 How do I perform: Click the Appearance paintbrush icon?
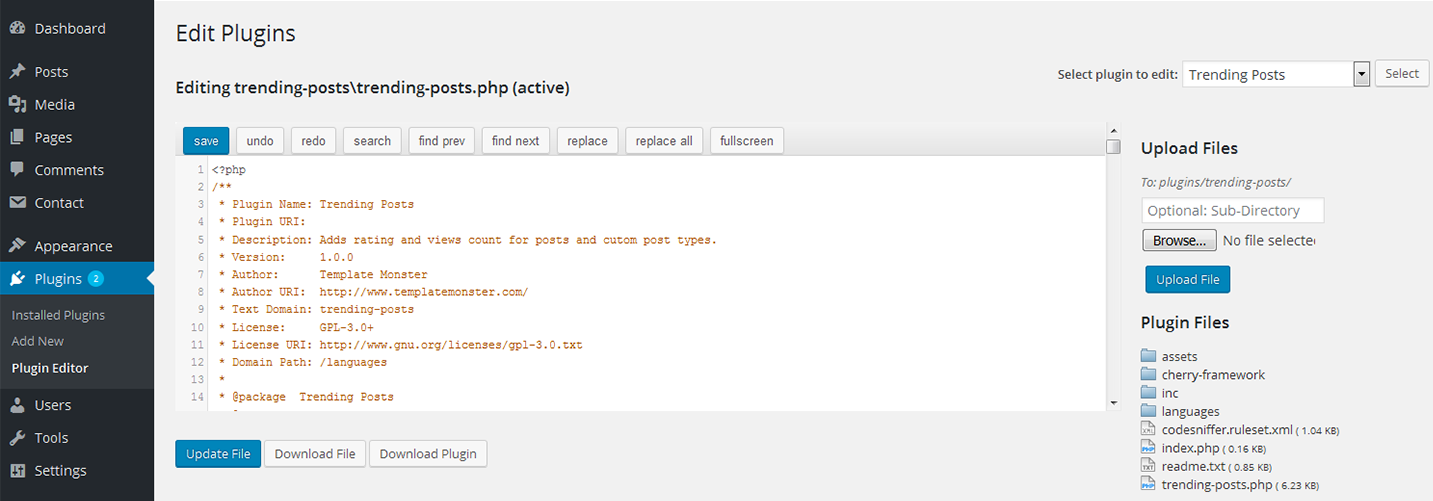coord(17,246)
